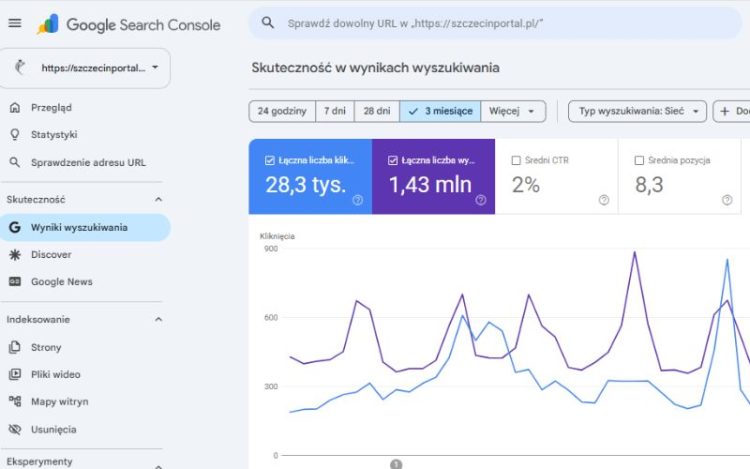Open the property selector dropdown
Screen dimensions: 750x469
point(85,68)
